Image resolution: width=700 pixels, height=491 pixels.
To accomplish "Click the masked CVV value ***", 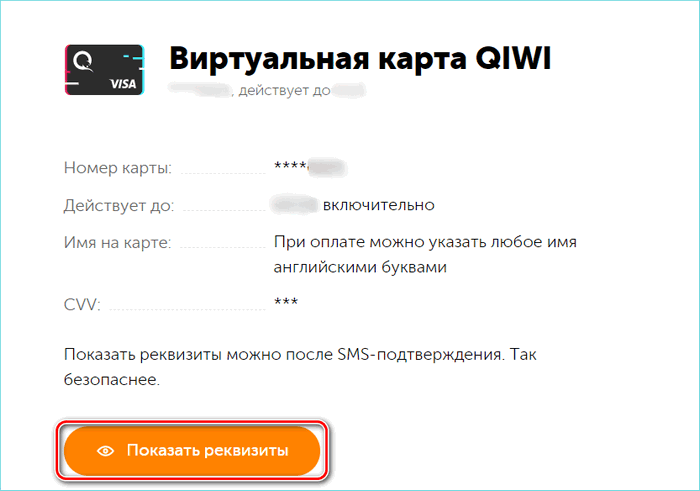I will [x=286, y=302].
